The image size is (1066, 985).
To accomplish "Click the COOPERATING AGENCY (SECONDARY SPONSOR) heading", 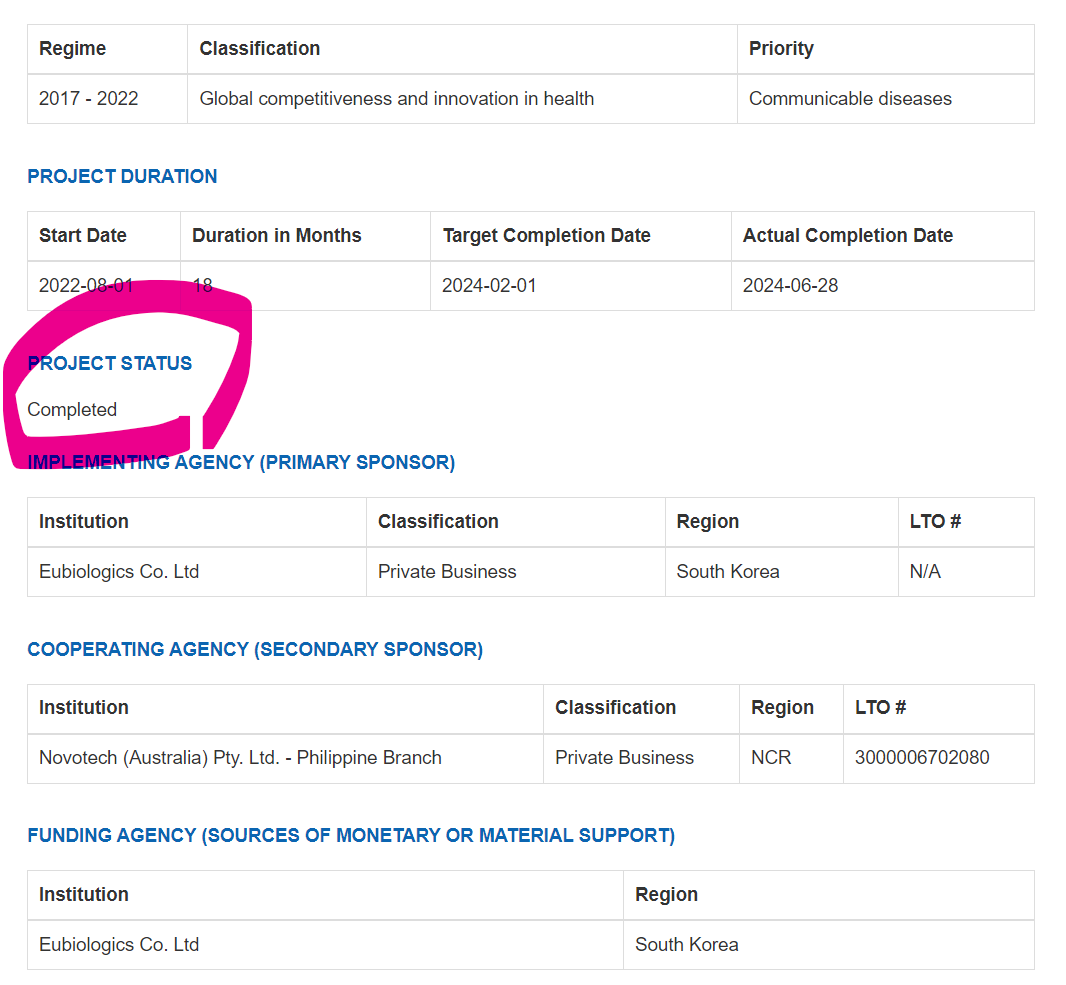I will point(255,649).
